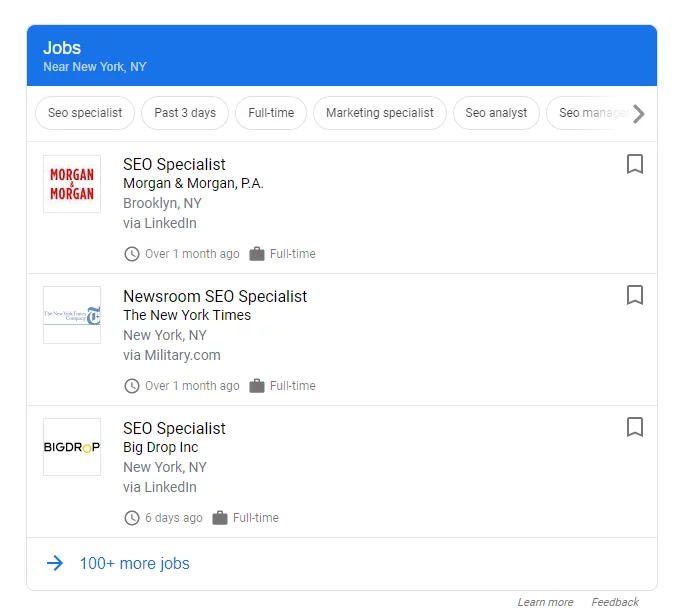Click the clock icon on Big Drop listing
676x616 pixels.
coord(132,518)
